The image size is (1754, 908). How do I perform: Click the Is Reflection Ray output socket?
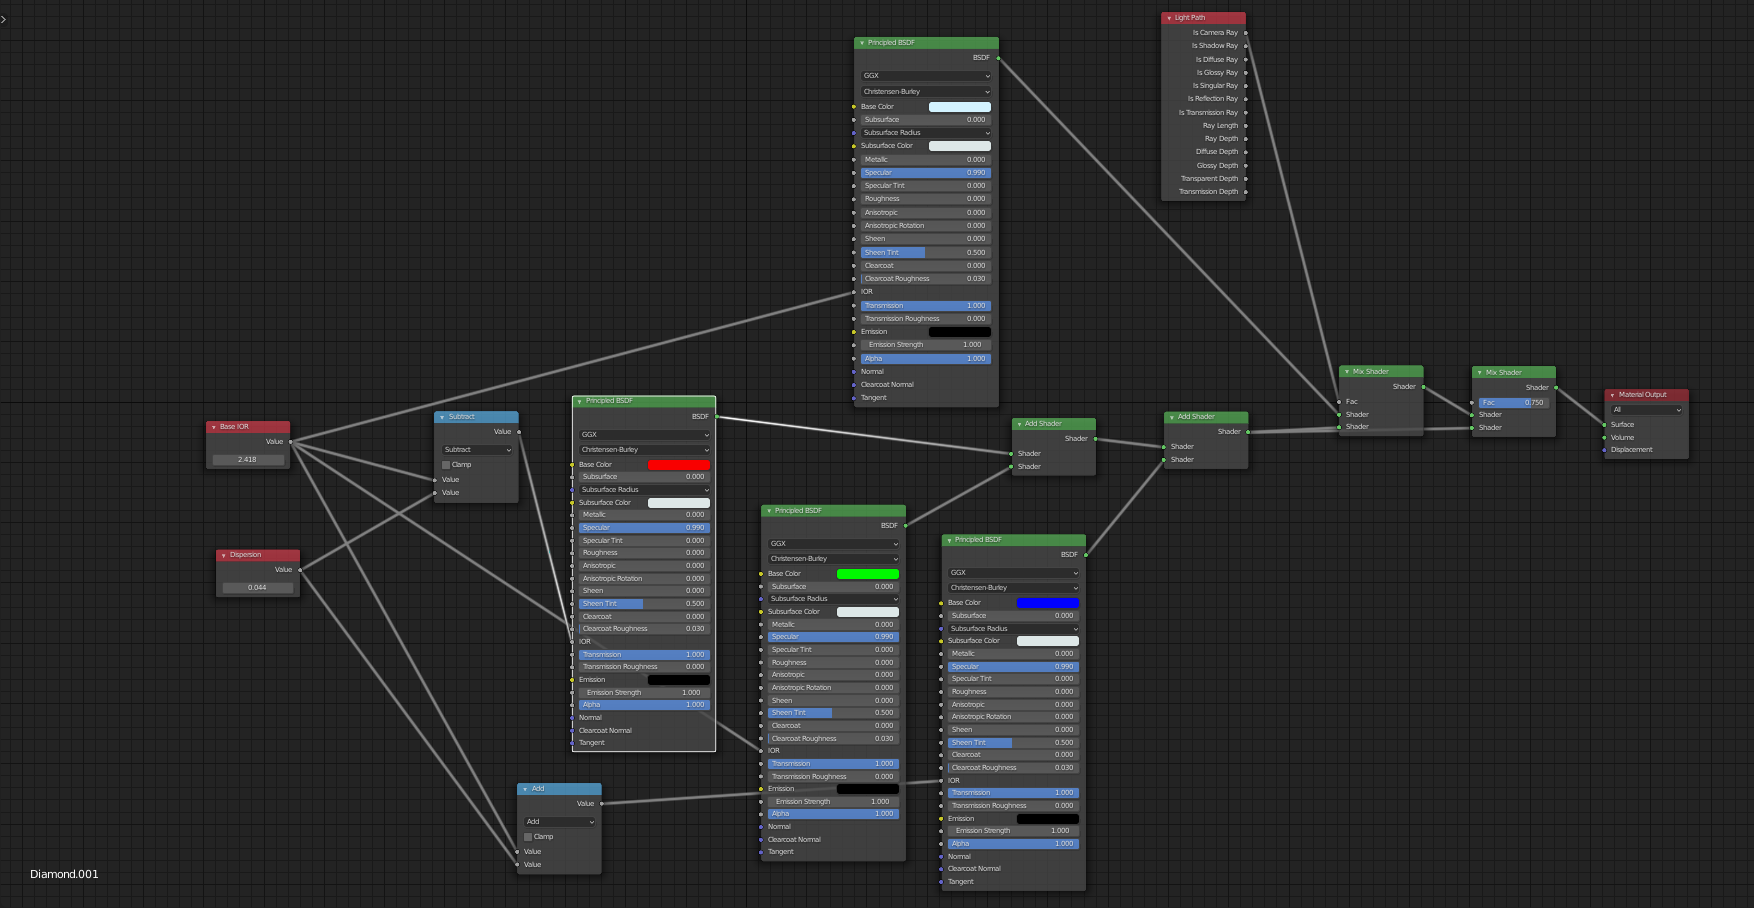[1245, 99]
